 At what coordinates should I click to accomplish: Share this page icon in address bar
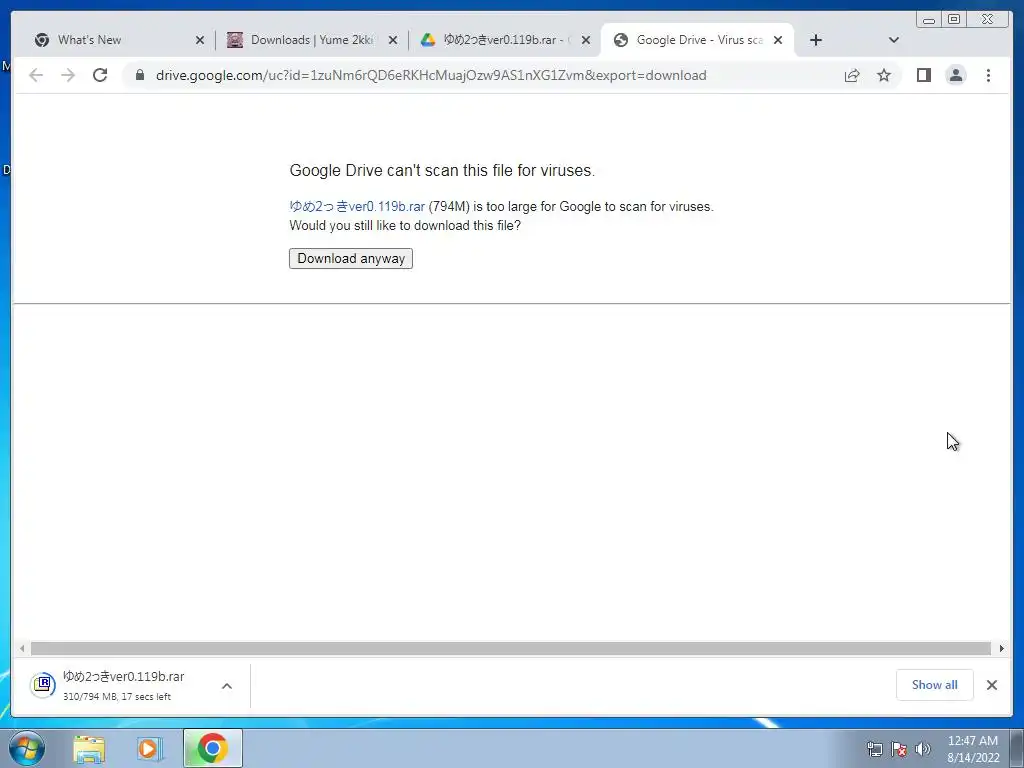(x=852, y=75)
